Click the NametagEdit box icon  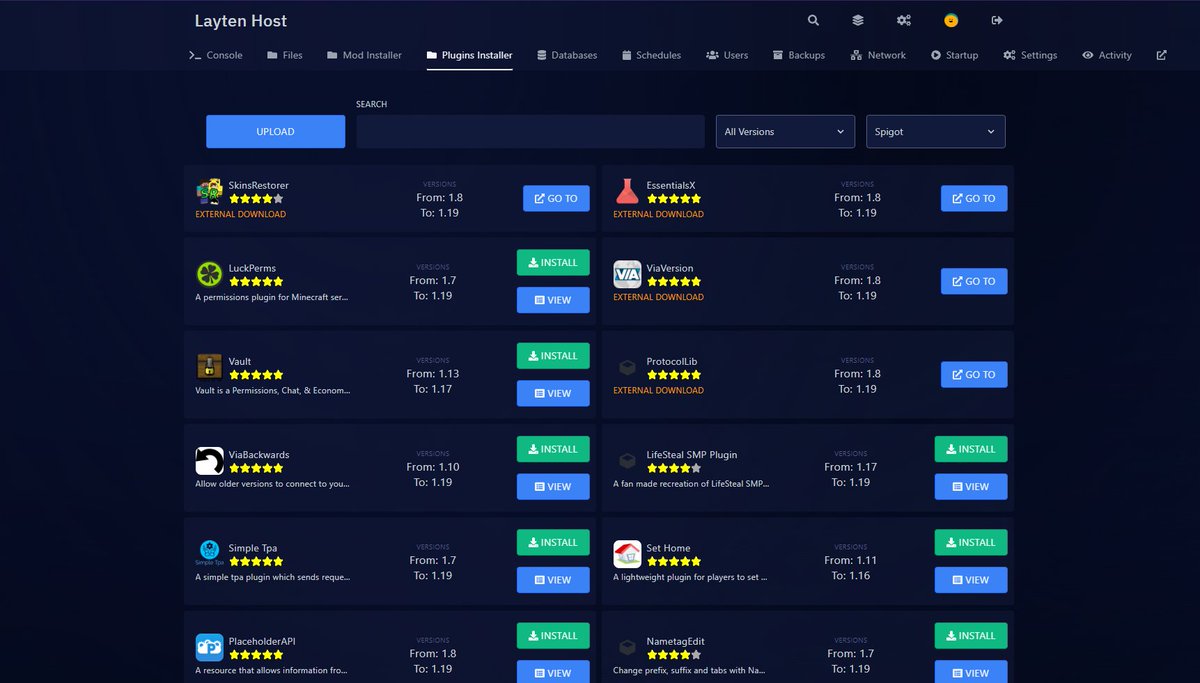tap(627, 647)
